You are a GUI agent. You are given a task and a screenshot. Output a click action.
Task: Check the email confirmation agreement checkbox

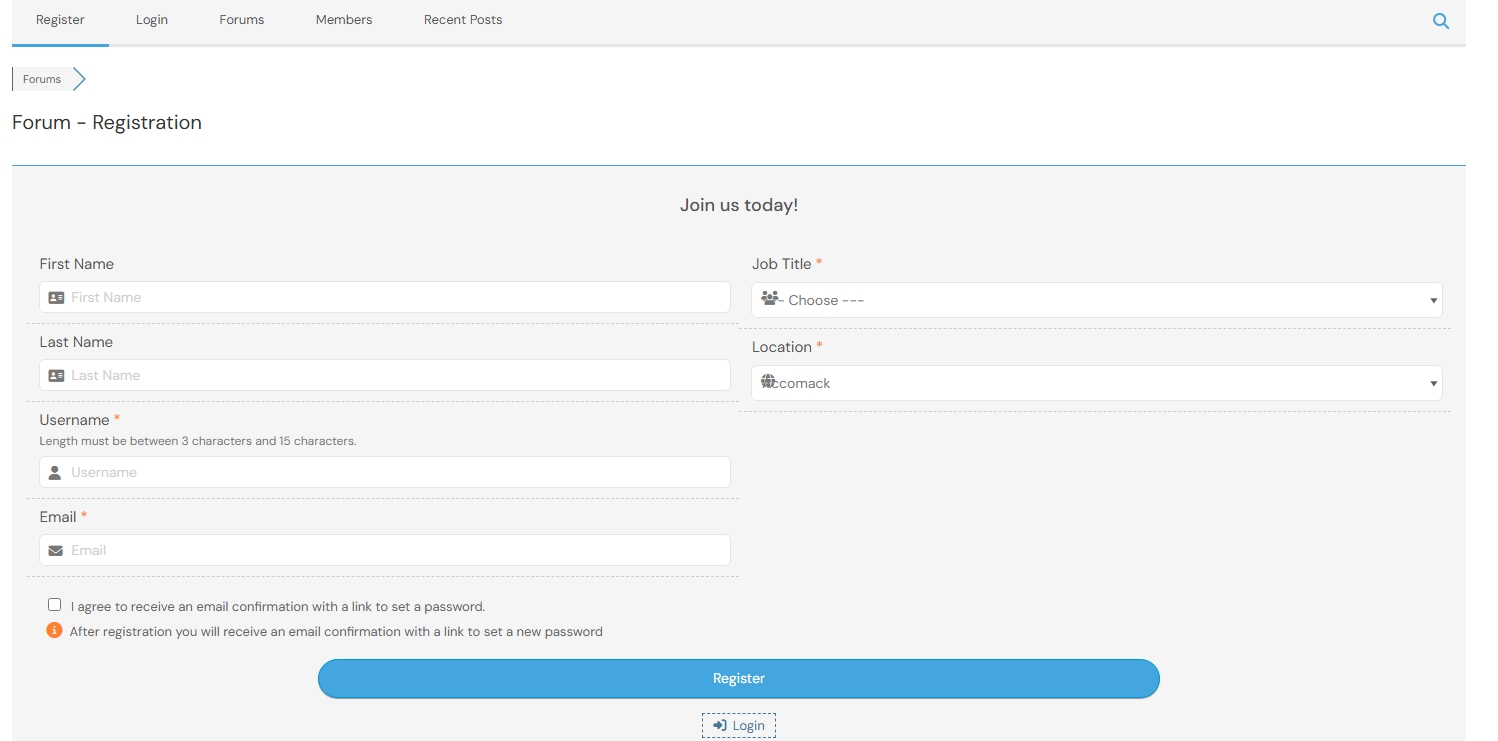tap(55, 605)
